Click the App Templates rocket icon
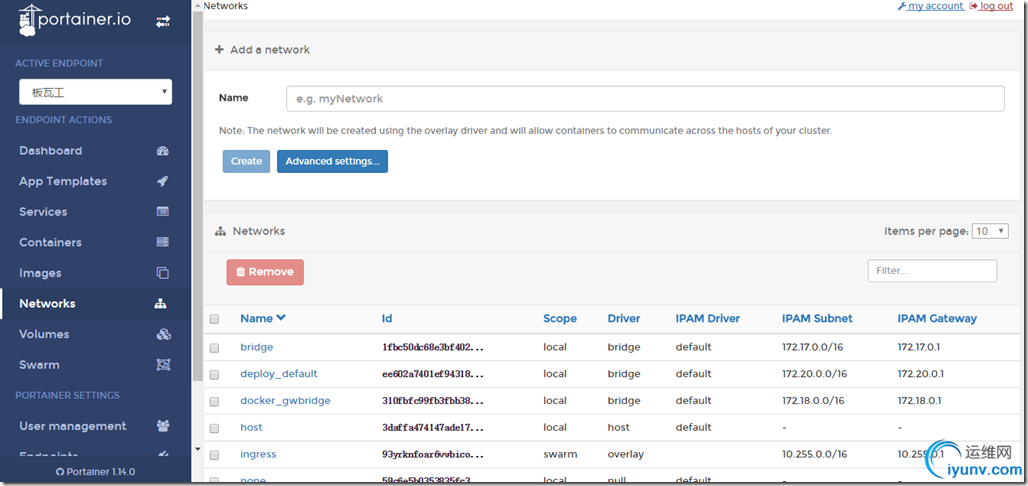Viewport: 1028px width, 486px height. pos(163,182)
